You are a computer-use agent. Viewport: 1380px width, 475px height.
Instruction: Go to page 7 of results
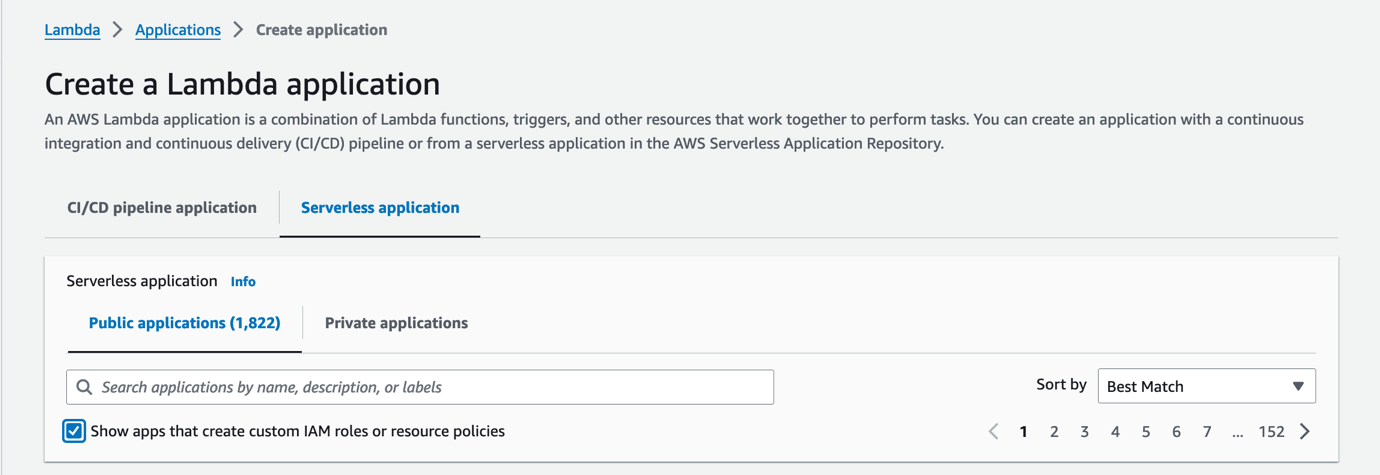[1207, 432]
